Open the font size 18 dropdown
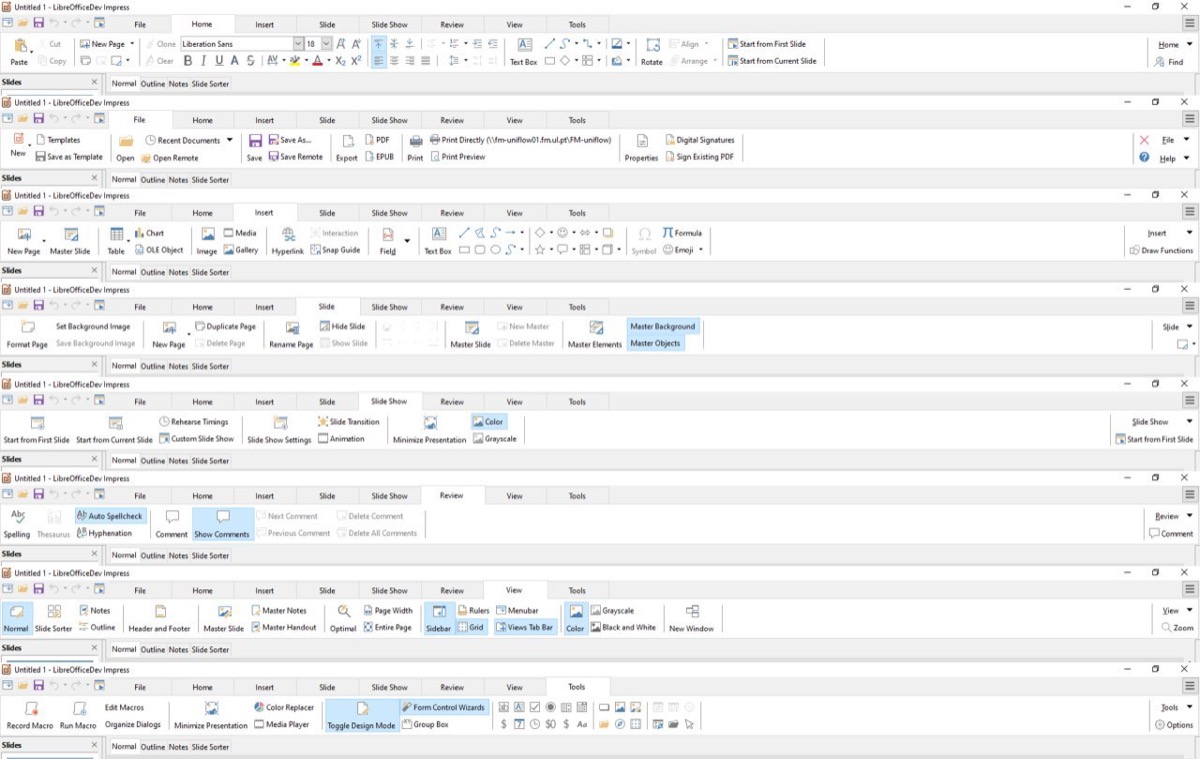Image resolution: width=1200 pixels, height=759 pixels. pos(326,44)
